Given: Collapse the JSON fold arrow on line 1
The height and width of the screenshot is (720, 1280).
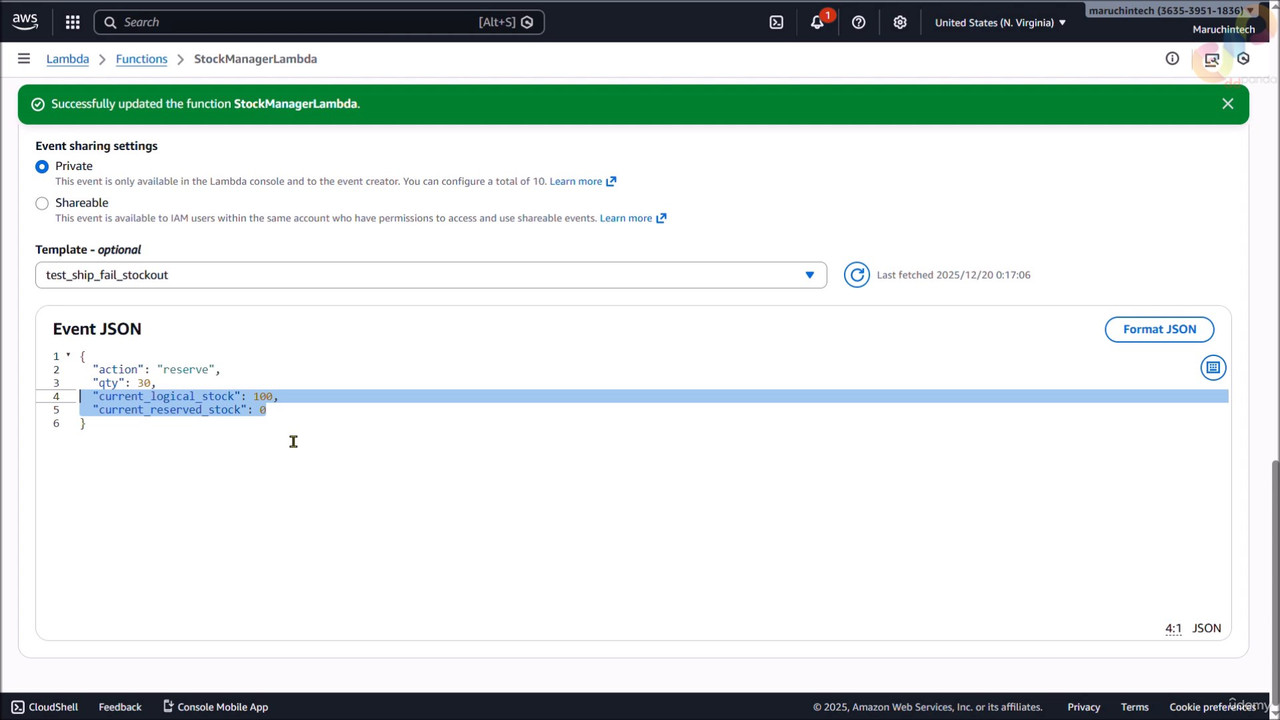Looking at the screenshot, I should coord(68,356).
